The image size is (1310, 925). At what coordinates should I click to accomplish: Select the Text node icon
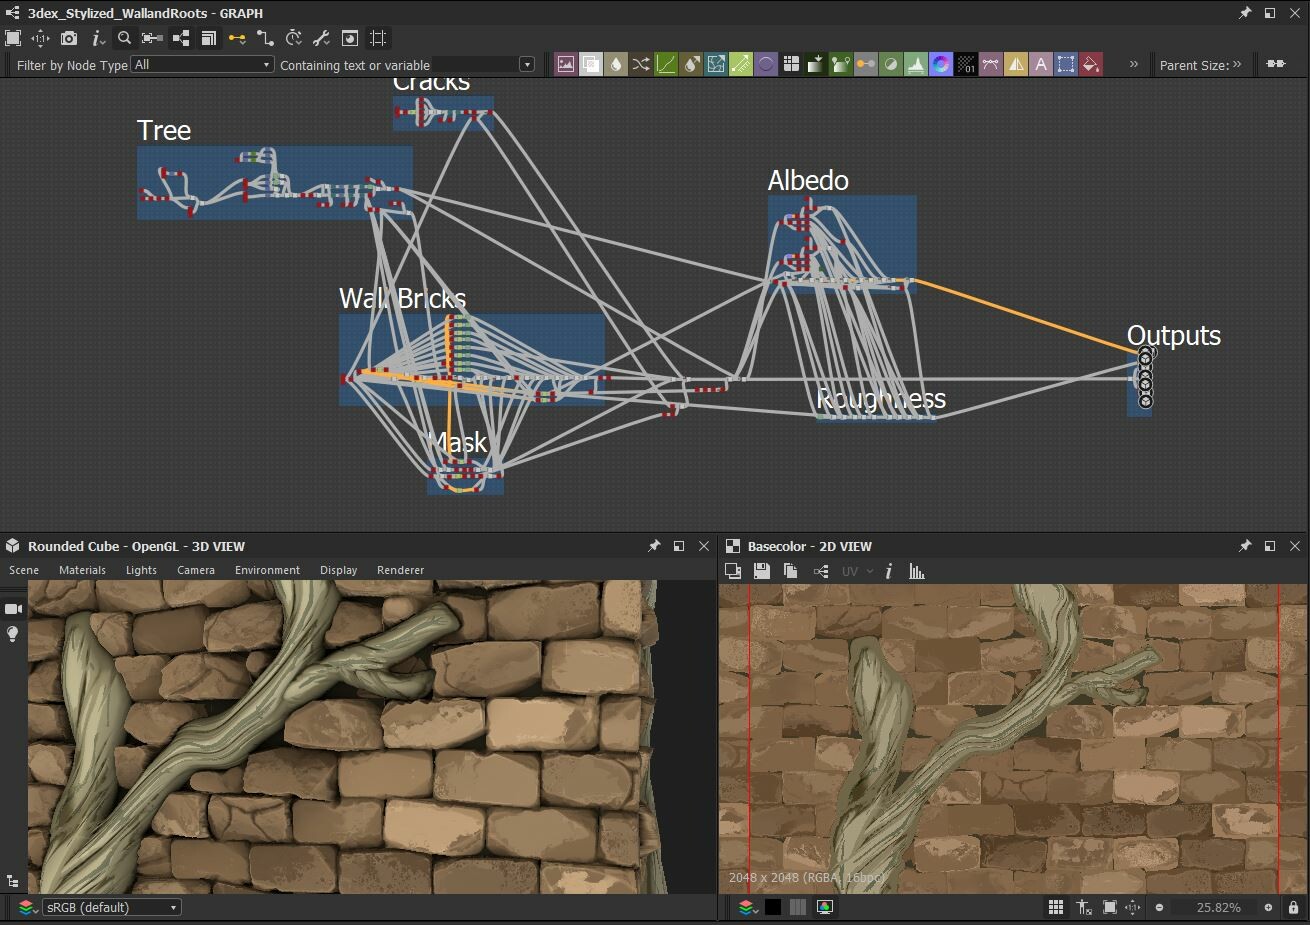click(x=1043, y=64)
